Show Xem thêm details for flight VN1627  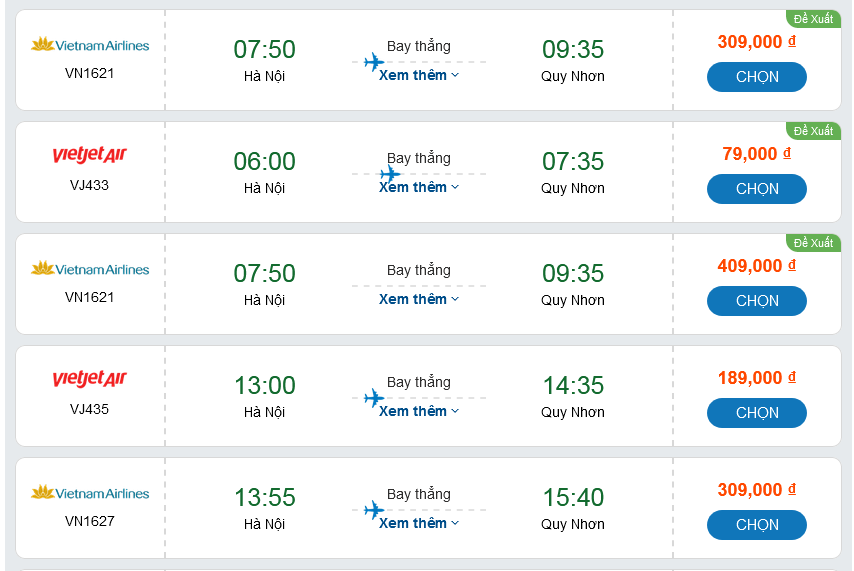(419, 523)
